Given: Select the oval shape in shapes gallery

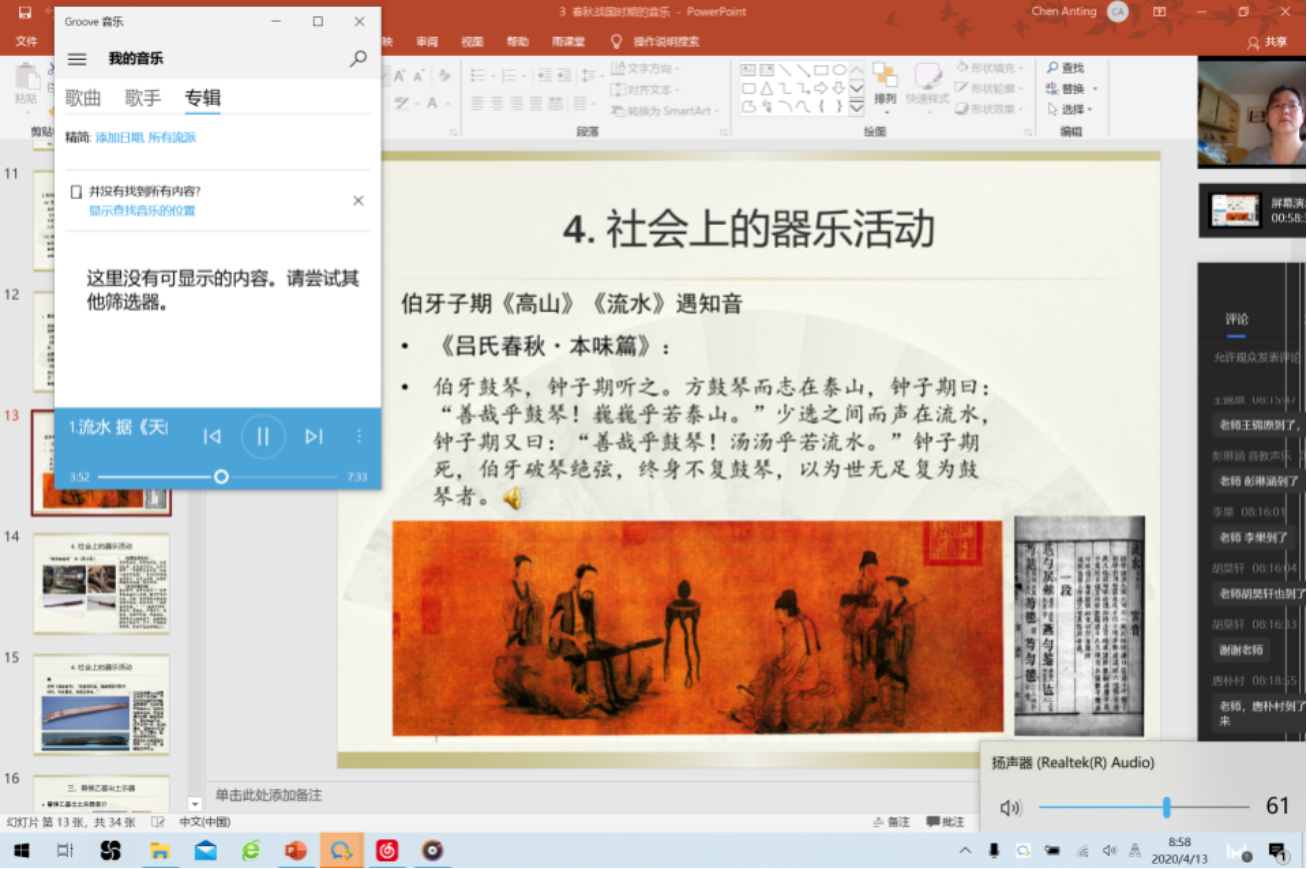Looking at the screenshot, I should [839, 70].
